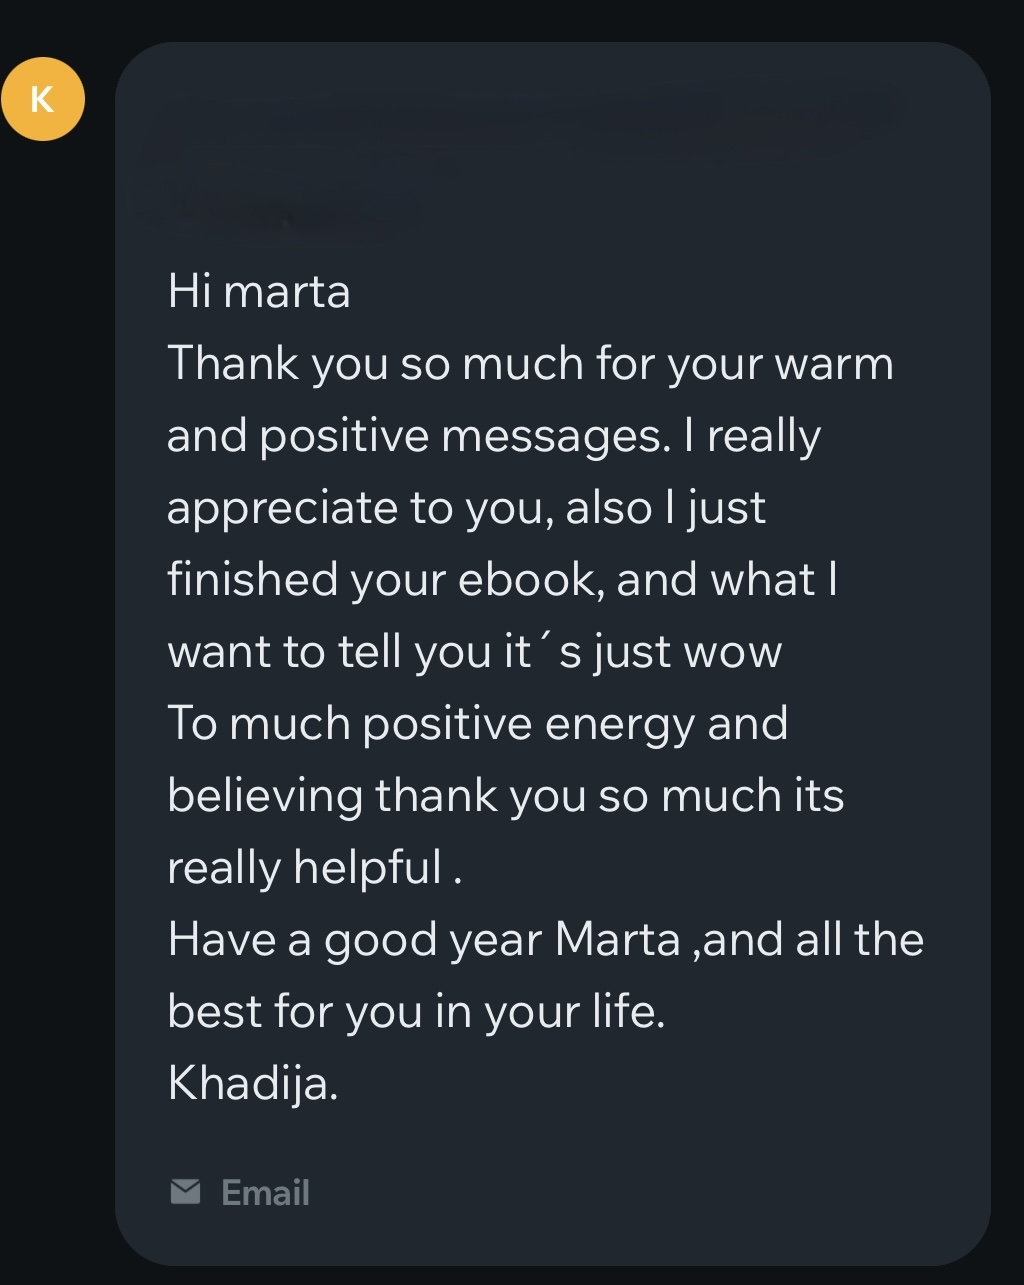
Task: Click the Email label below message
Action: 265,1192
